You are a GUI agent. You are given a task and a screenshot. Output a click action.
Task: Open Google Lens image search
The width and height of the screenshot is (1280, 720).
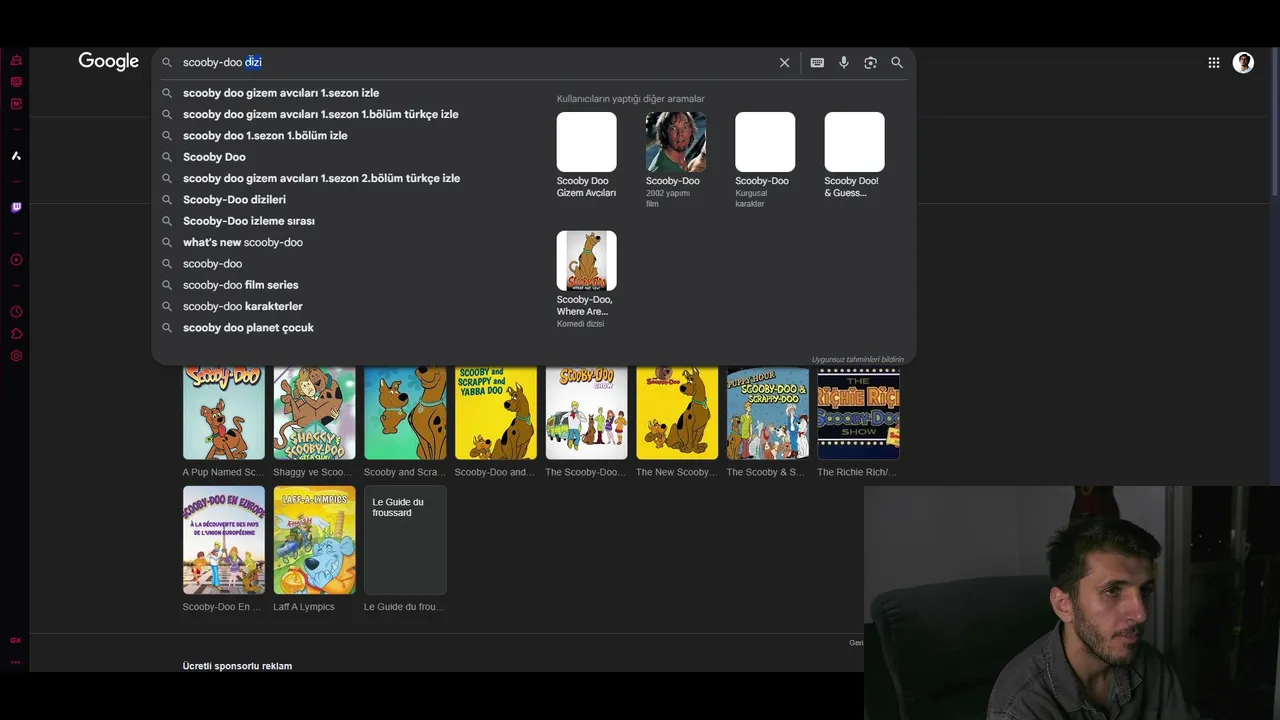tap(870, 62)
